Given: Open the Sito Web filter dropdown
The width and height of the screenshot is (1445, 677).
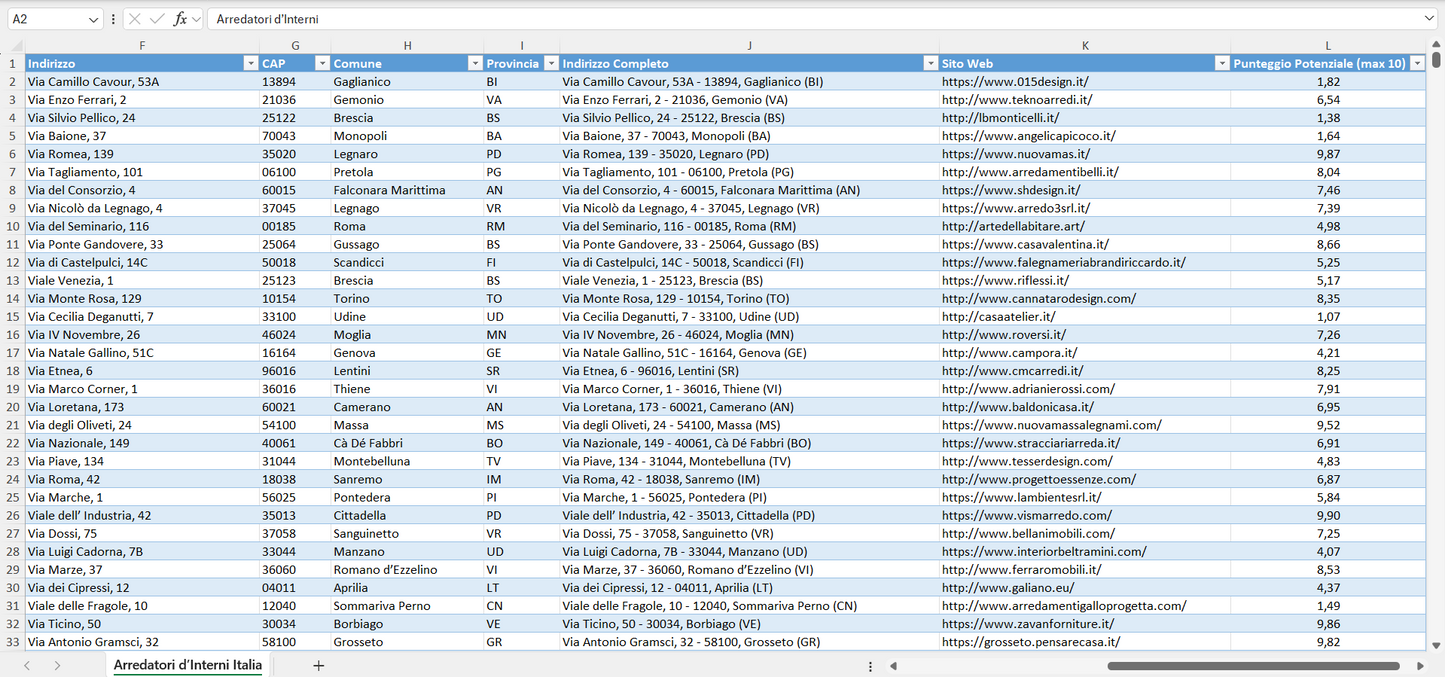Looking at the screenshot, I should [1221, 63].
